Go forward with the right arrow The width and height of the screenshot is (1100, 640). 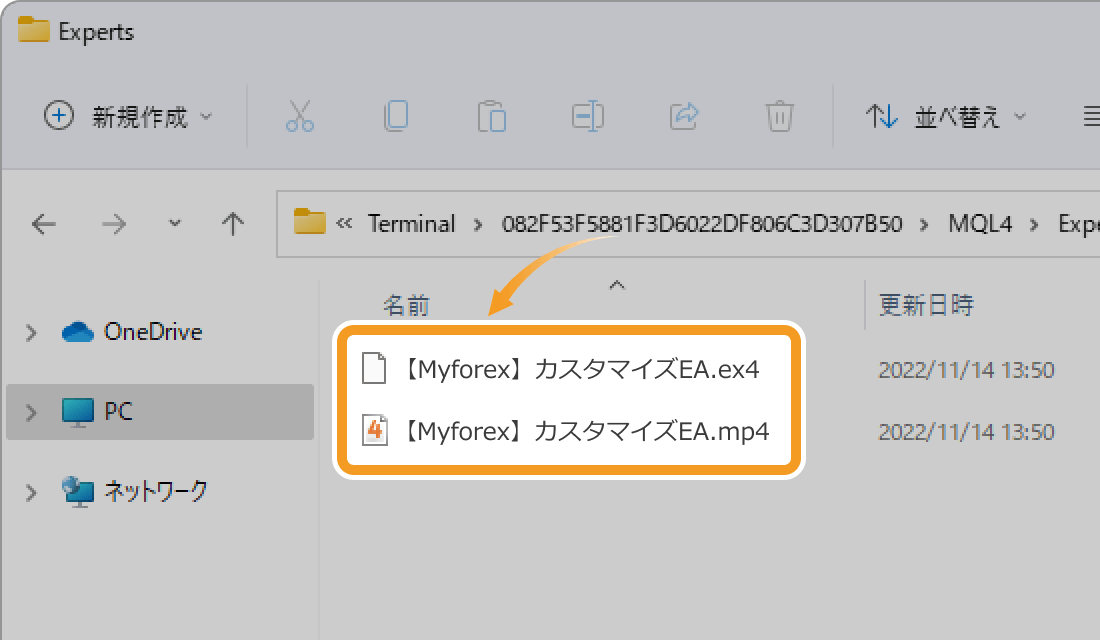(x=114, y=225)
